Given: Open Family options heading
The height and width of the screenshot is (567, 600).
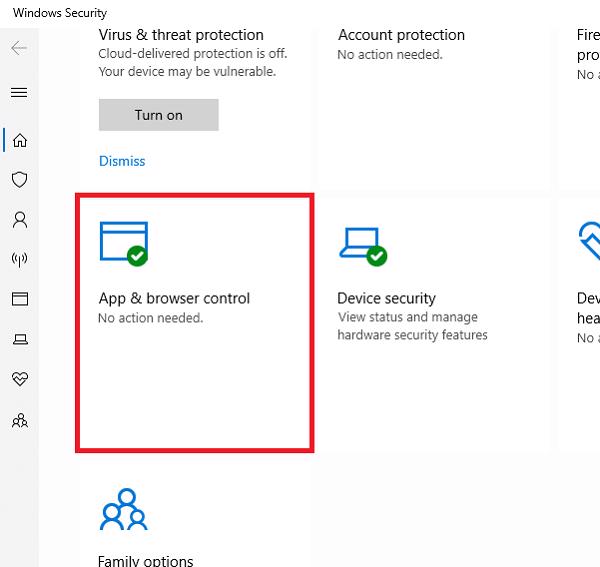Looking at the screenshot, I should pyautogui.click(x=145, y=561).
